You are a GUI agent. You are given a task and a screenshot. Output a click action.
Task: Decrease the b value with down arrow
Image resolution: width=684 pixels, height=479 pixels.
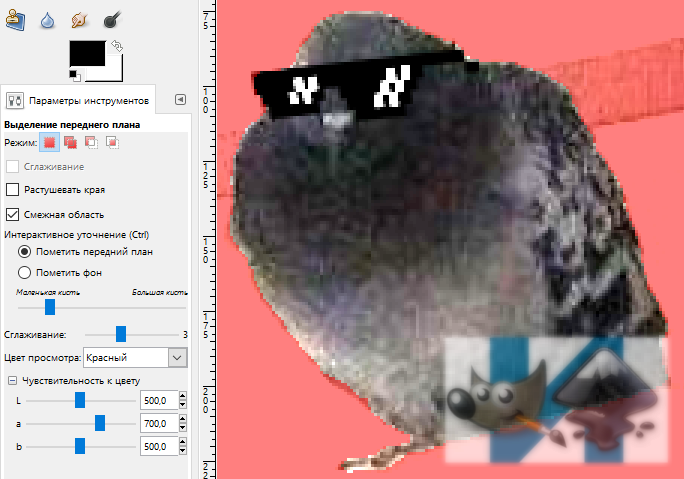183,451
